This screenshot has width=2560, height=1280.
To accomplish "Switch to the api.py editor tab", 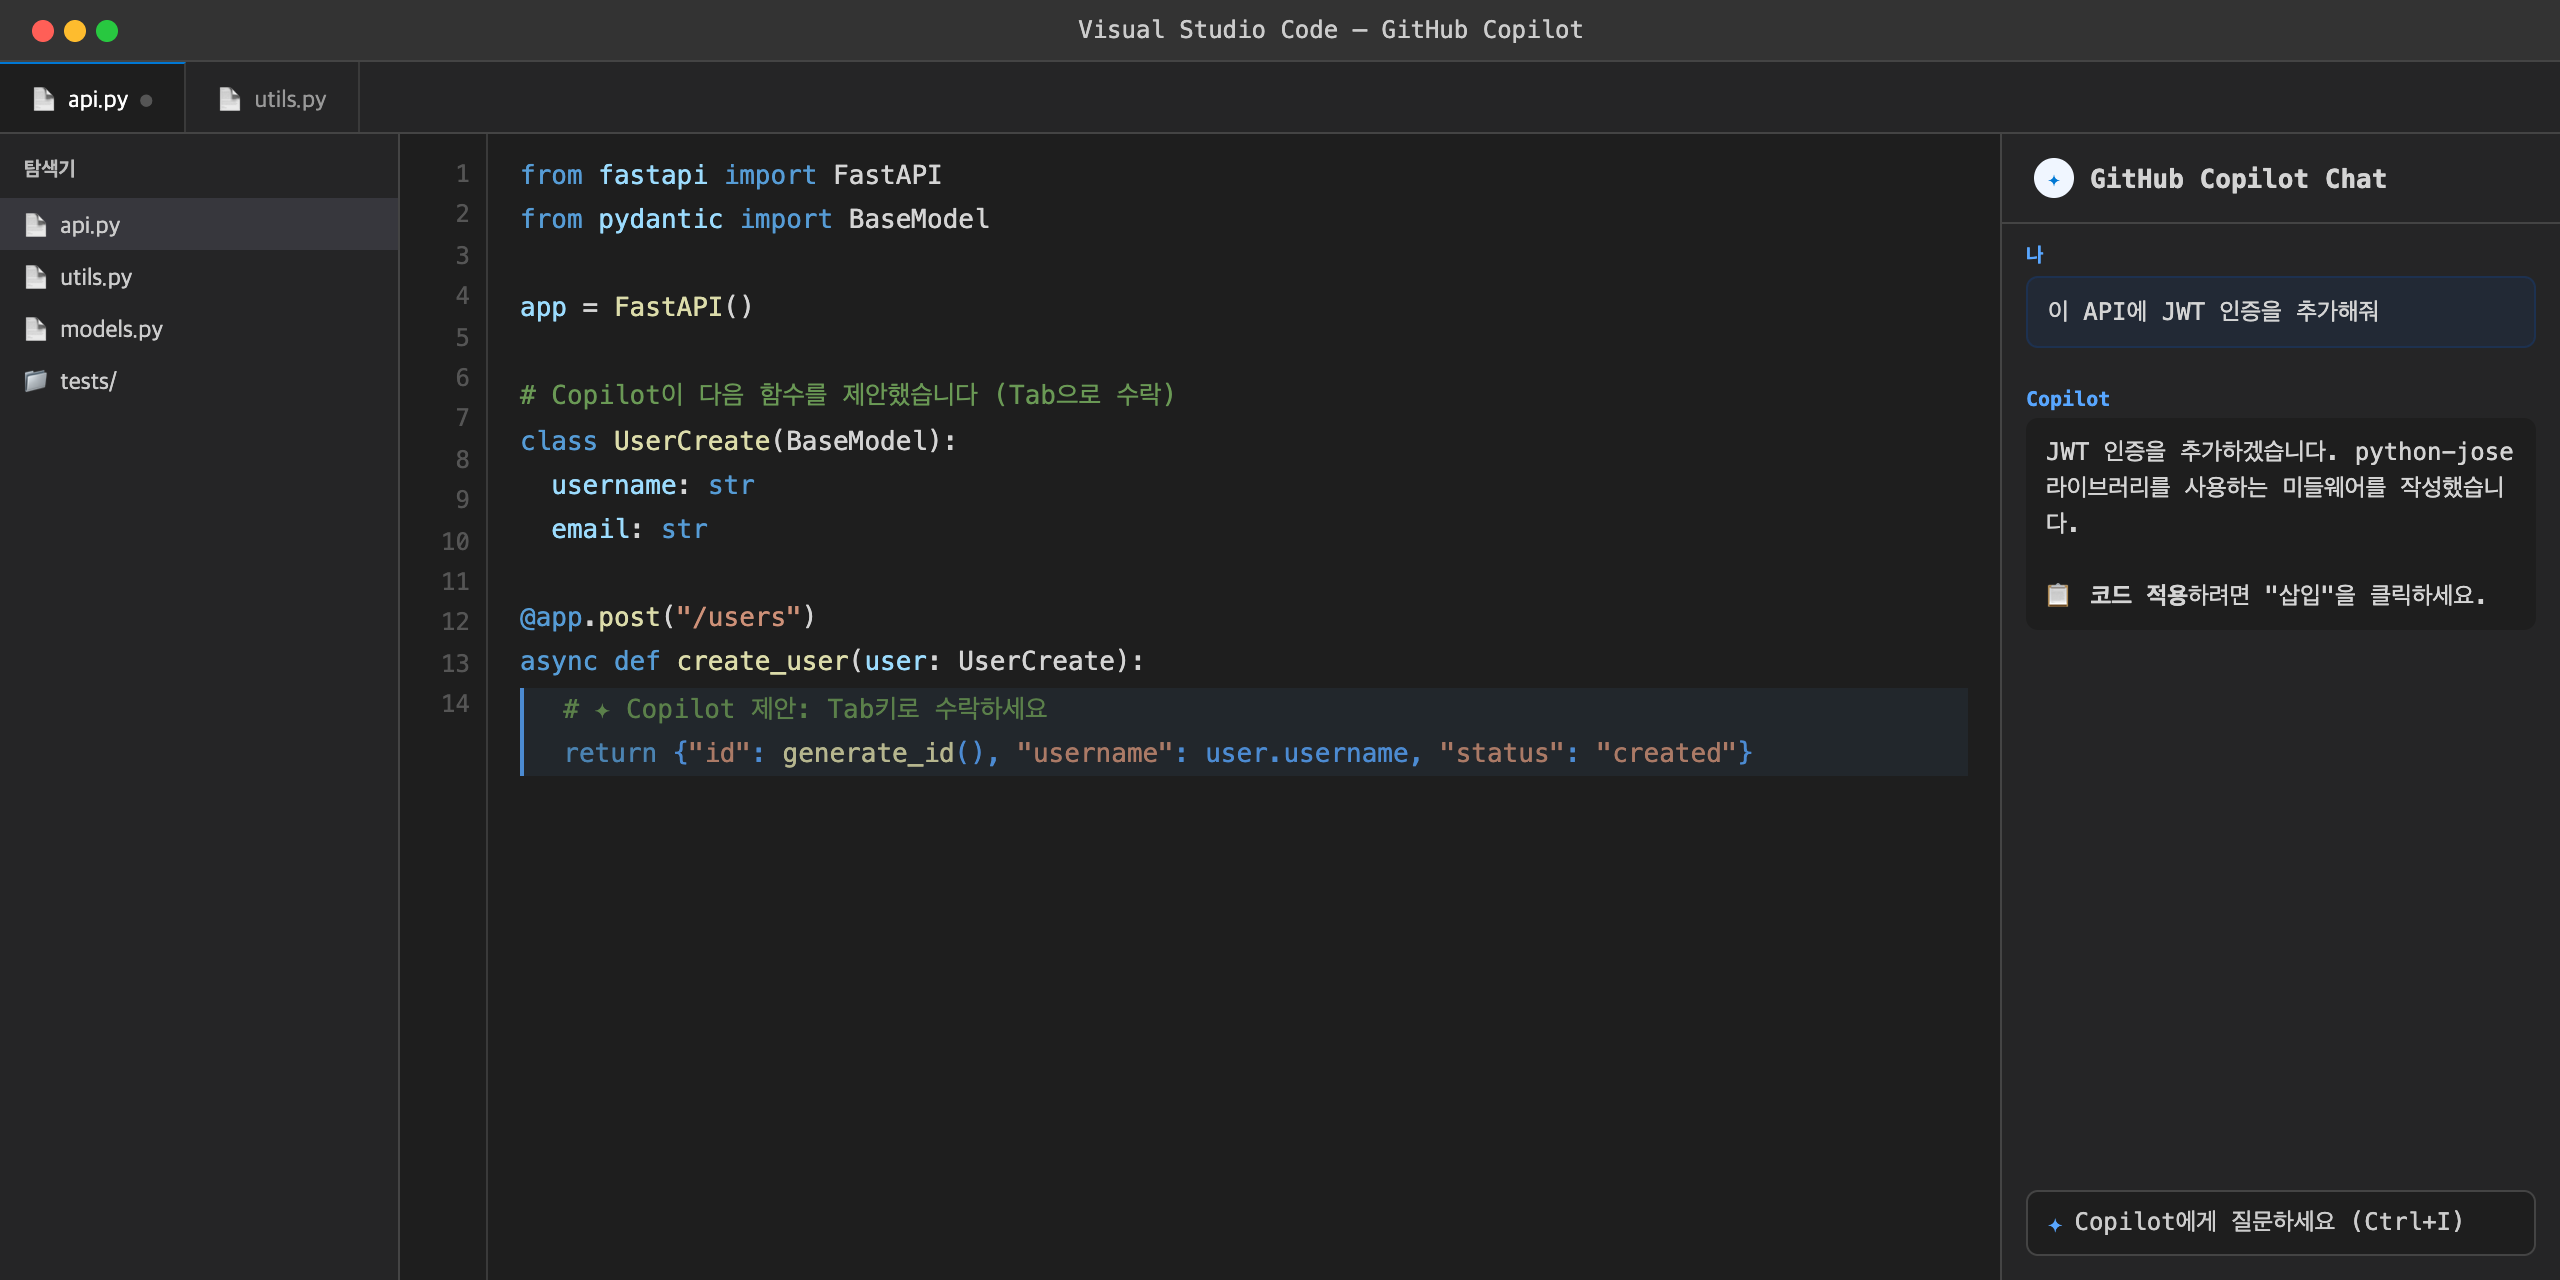I will [92, 98].
